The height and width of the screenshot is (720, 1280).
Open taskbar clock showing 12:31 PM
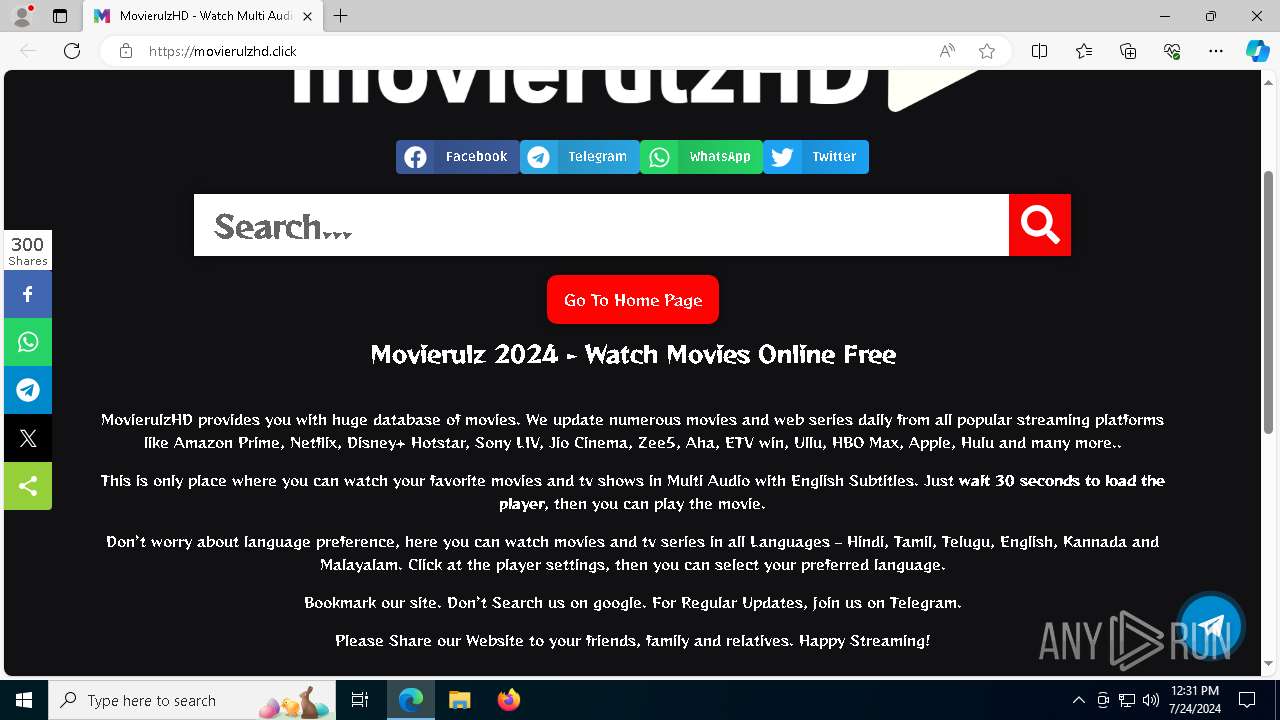point(1194,700)
